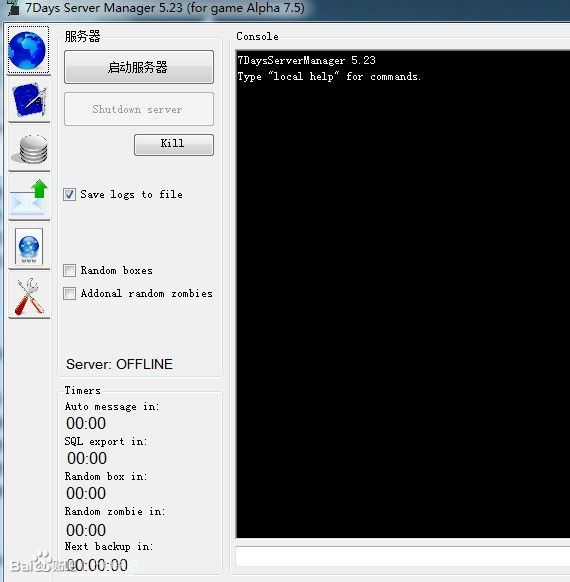Click the SQL export 00:00 timer value
The width and height of the screenshot is (570, 582).
click(x=86, y=458)
